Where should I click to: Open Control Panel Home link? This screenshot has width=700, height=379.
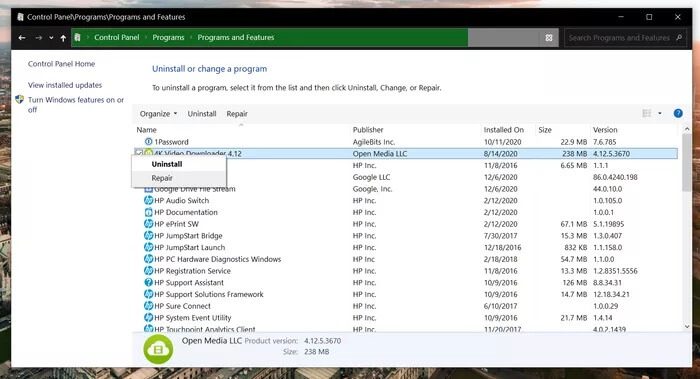tap(61, 64)
